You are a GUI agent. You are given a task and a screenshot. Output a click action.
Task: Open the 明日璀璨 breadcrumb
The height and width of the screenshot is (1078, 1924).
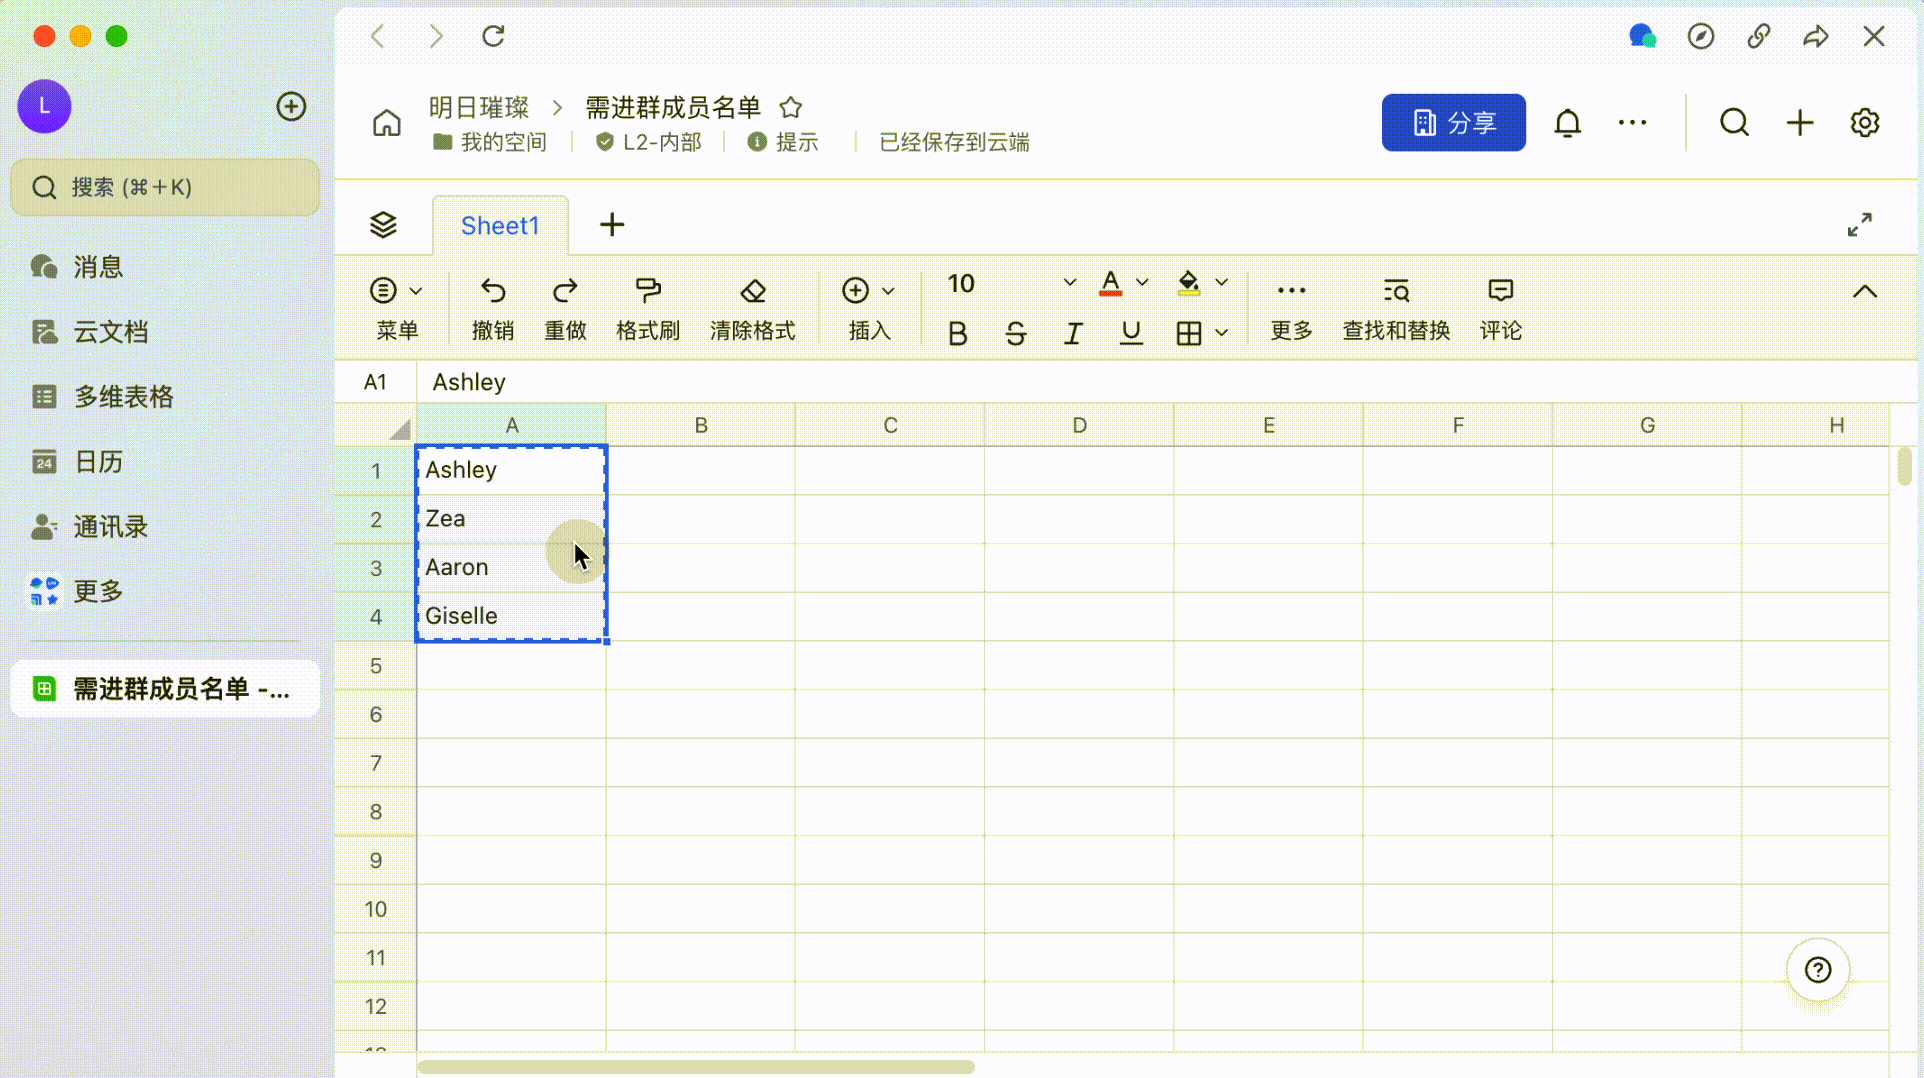479,107
